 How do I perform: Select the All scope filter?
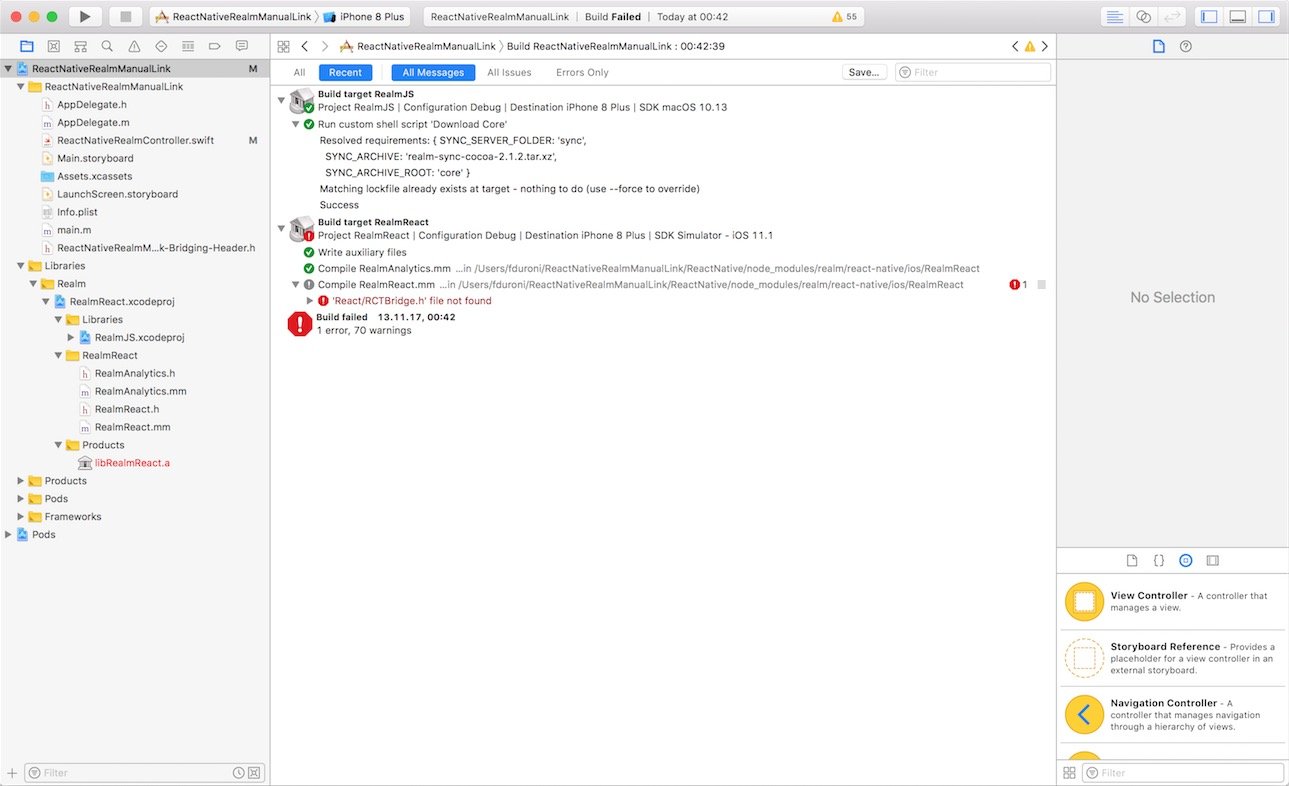pyautogui.click(x=299, y=72)
